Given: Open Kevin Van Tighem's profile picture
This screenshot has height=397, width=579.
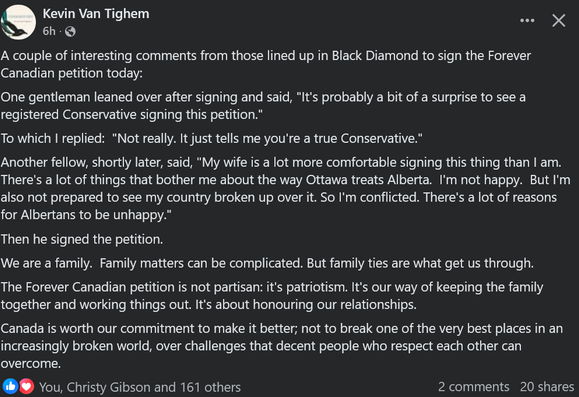Looking at the screenshot, I should click(18, 22).
